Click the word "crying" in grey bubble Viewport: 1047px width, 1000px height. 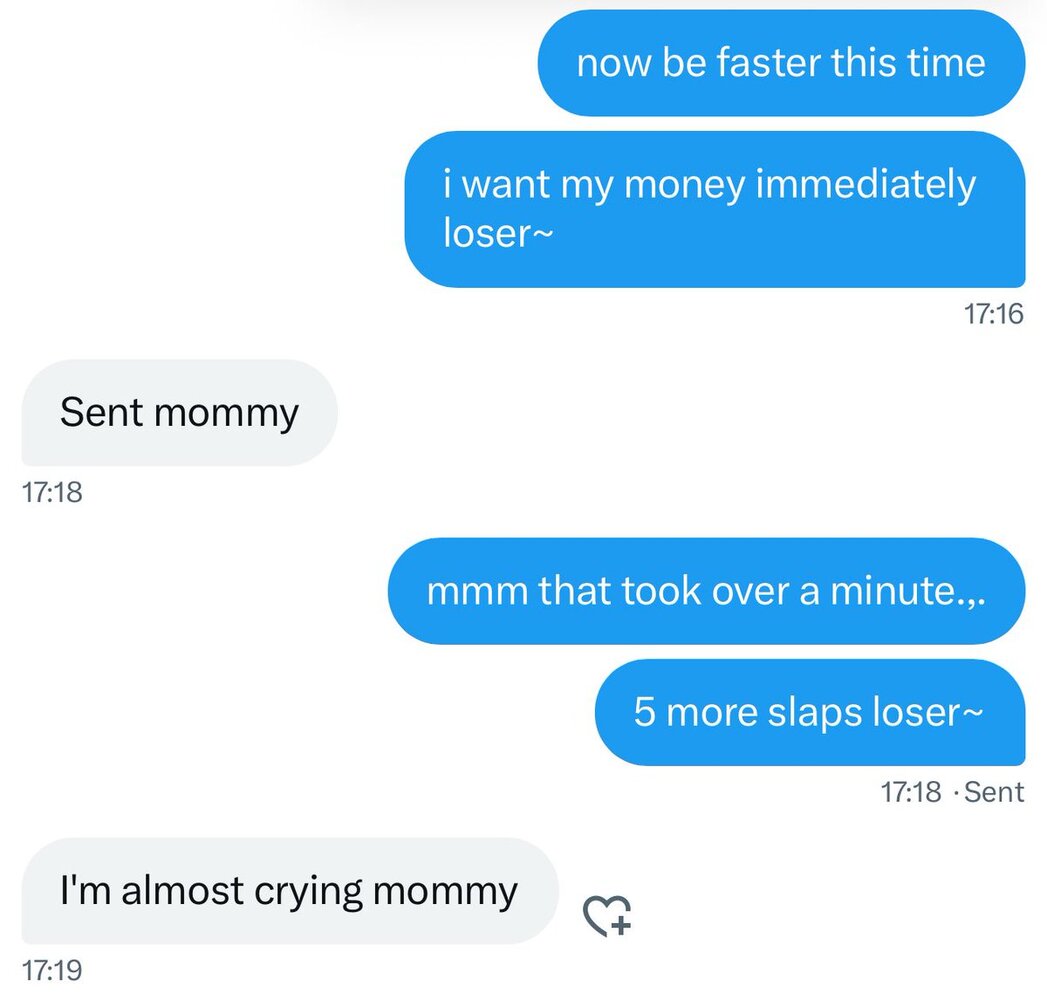click(311, 891)
